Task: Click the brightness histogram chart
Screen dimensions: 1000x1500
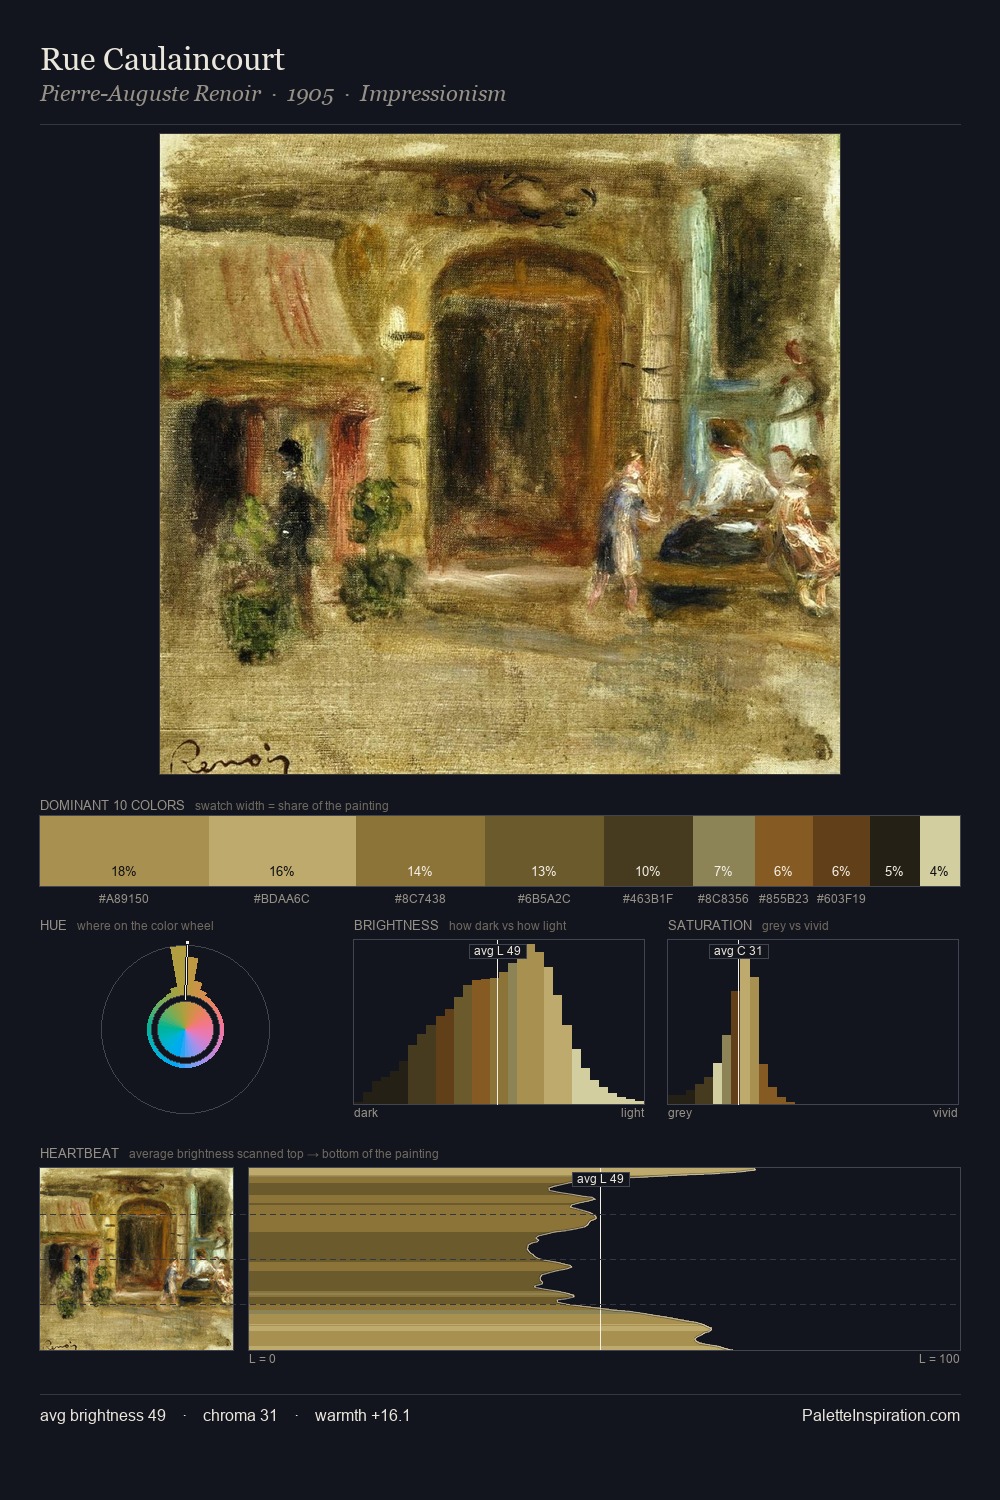Action: click(499, 1022)
